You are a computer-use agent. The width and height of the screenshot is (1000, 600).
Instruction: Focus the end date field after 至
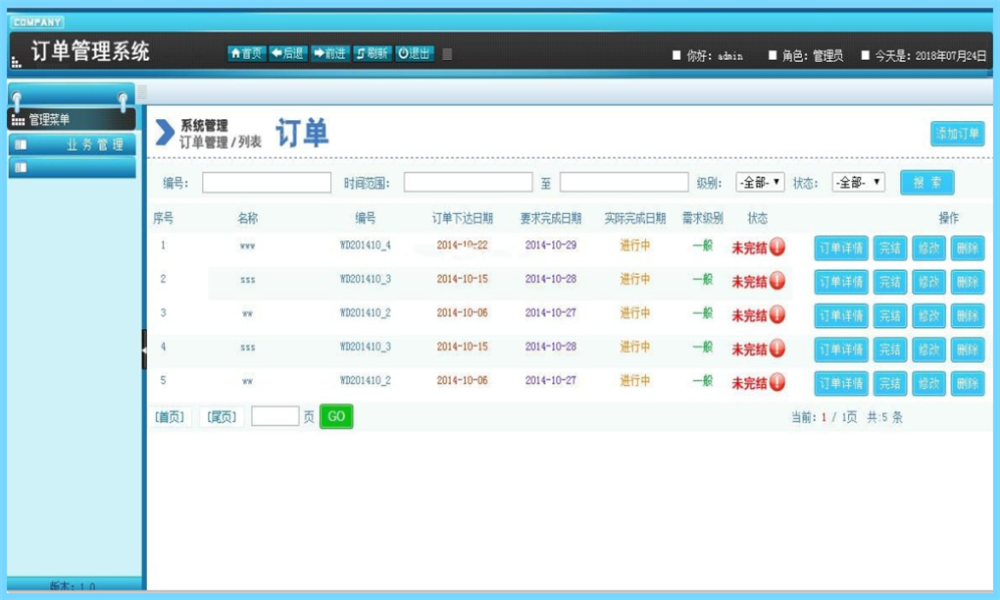tap(624, 182)
